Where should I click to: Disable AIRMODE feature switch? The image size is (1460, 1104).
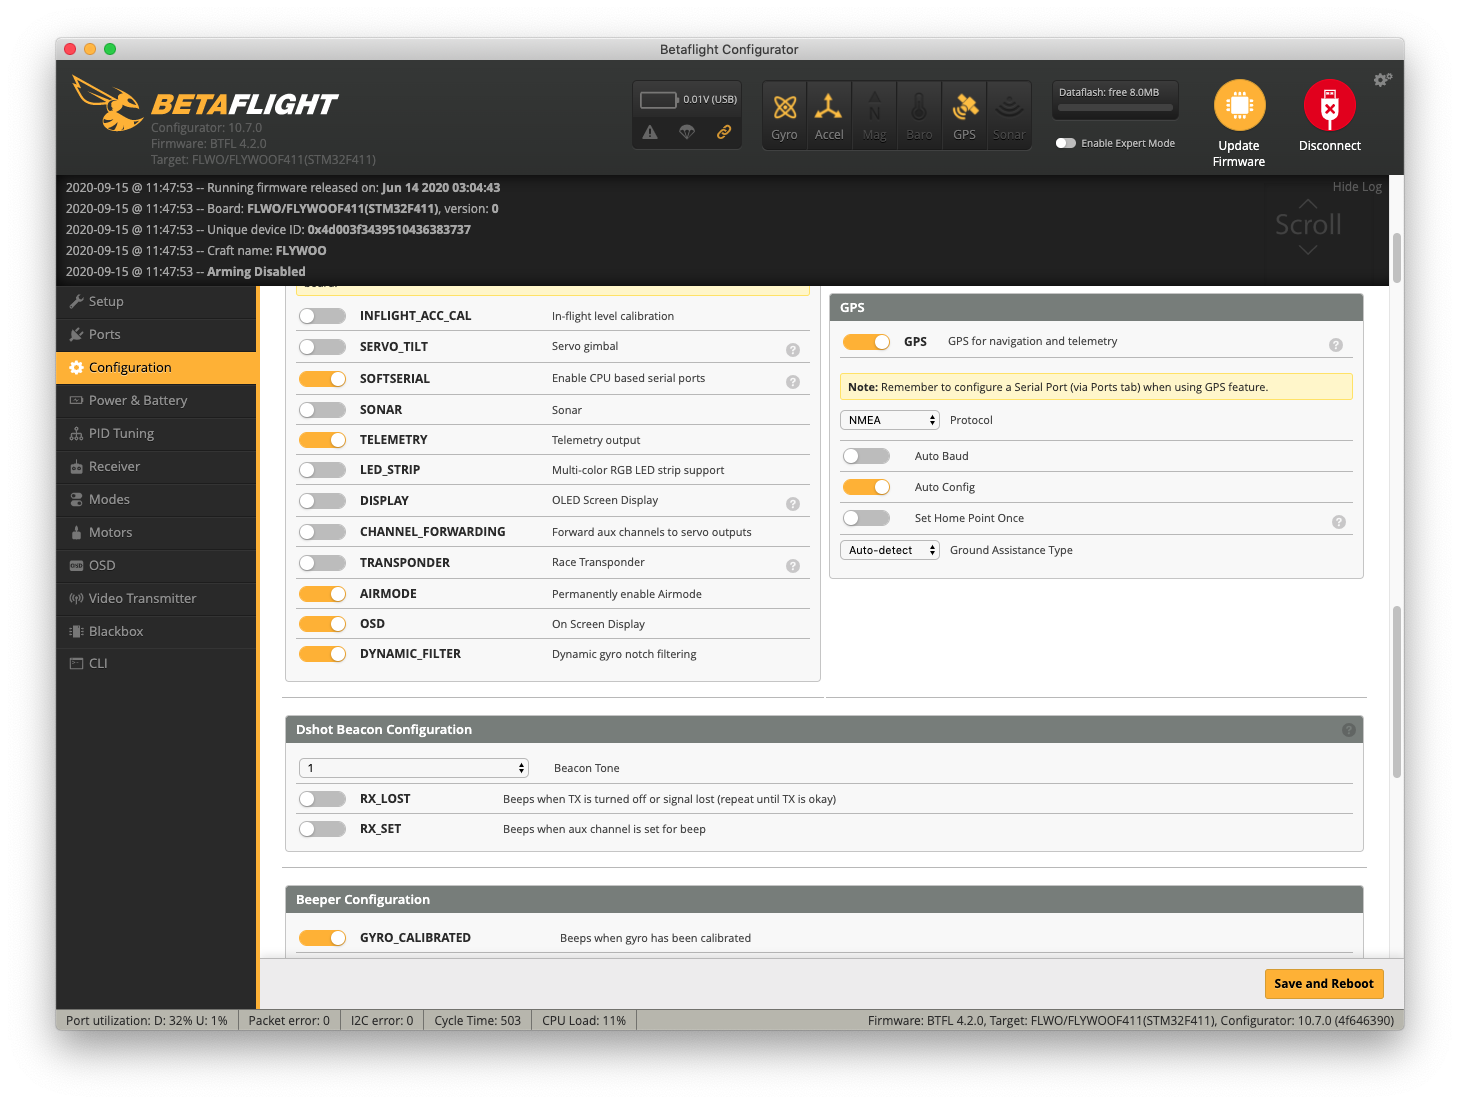coord(322,594)
